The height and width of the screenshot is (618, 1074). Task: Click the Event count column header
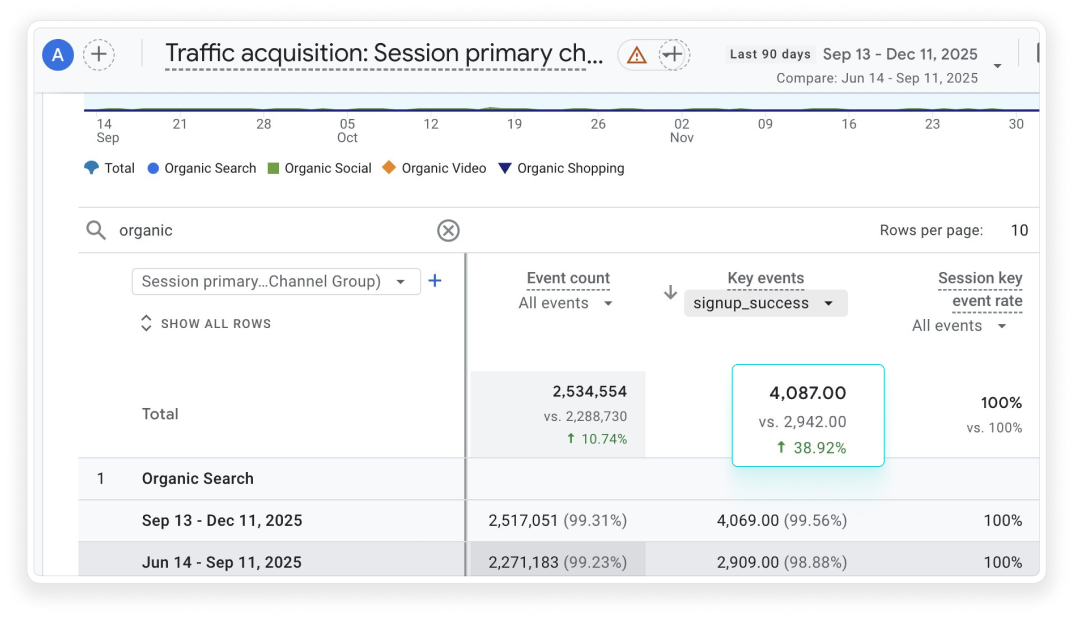click(568, 279)
